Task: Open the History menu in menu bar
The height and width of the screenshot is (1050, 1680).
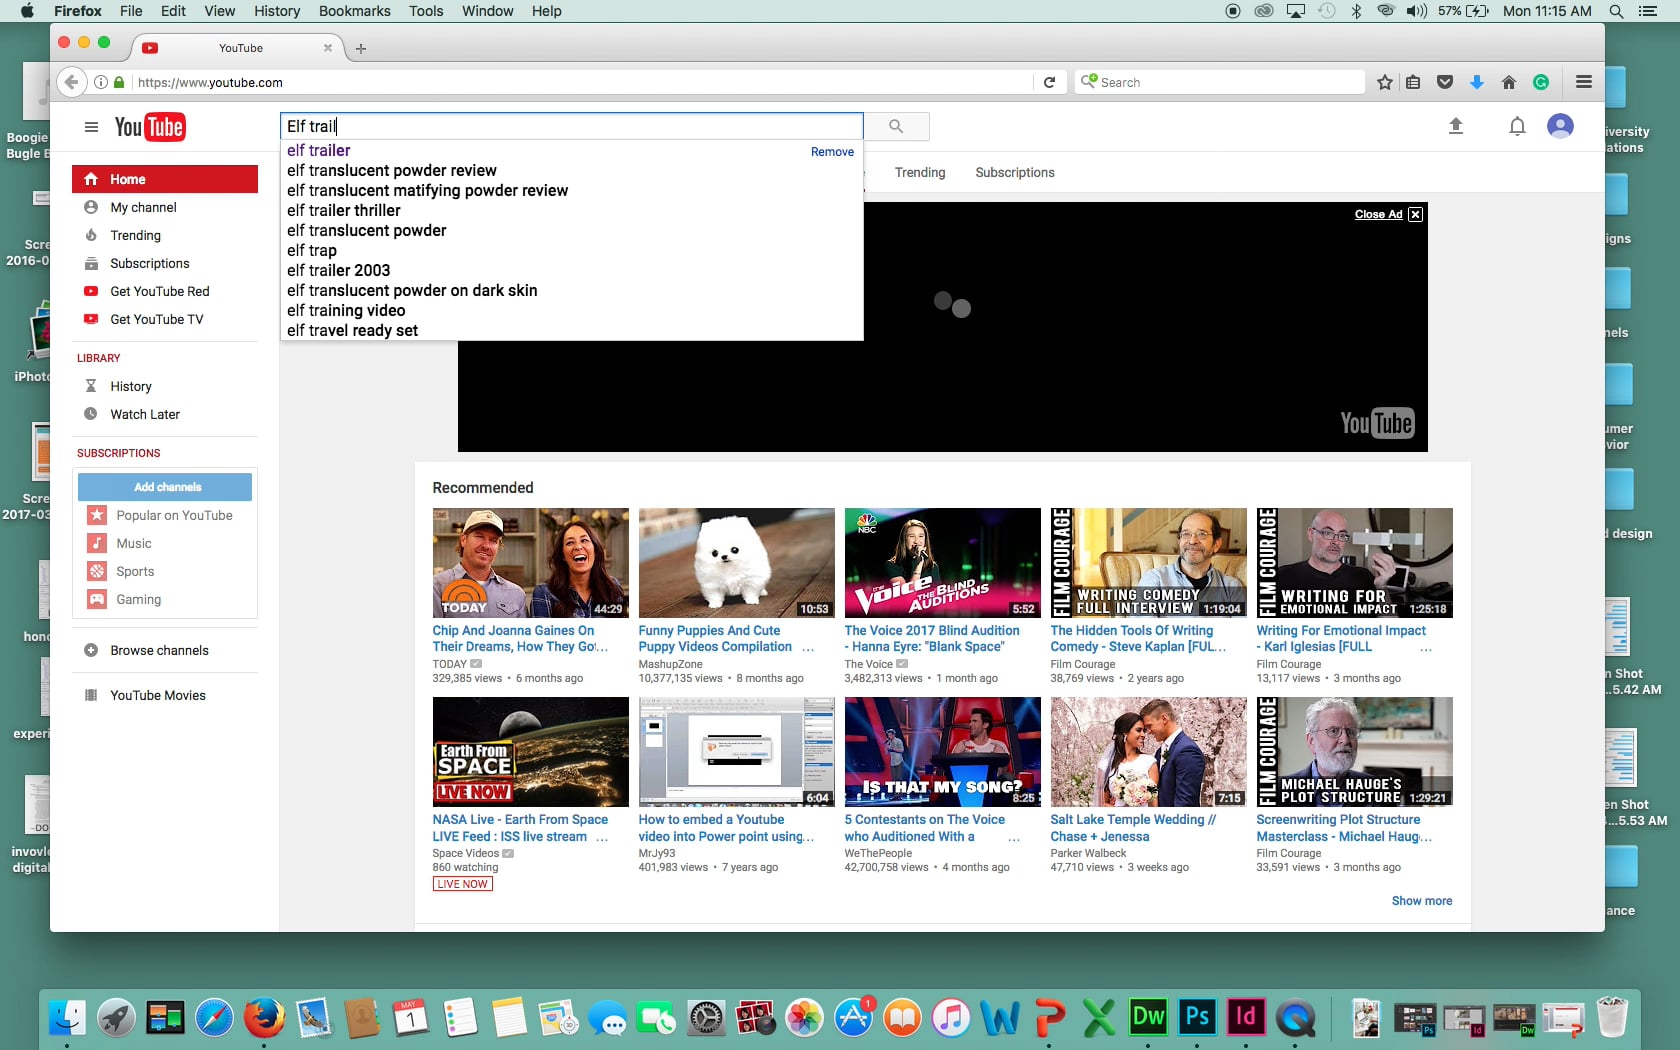Action: pos(277,11)
